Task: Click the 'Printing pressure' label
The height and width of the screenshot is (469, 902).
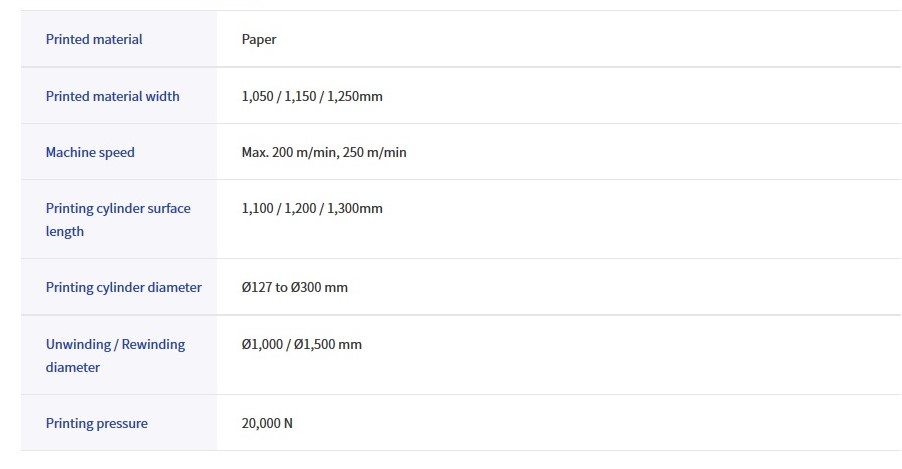Action: tap(96, 423)
